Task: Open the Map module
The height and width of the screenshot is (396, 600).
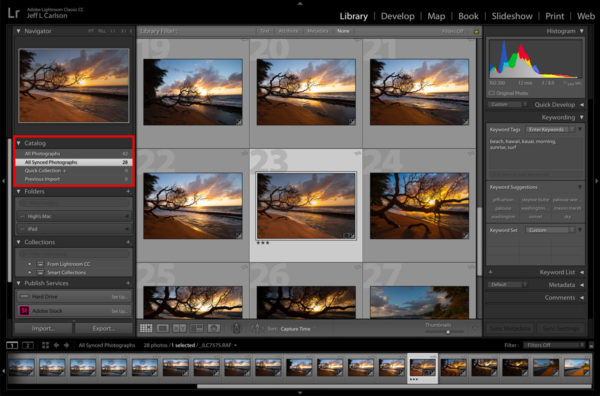Action: [436, 16]
